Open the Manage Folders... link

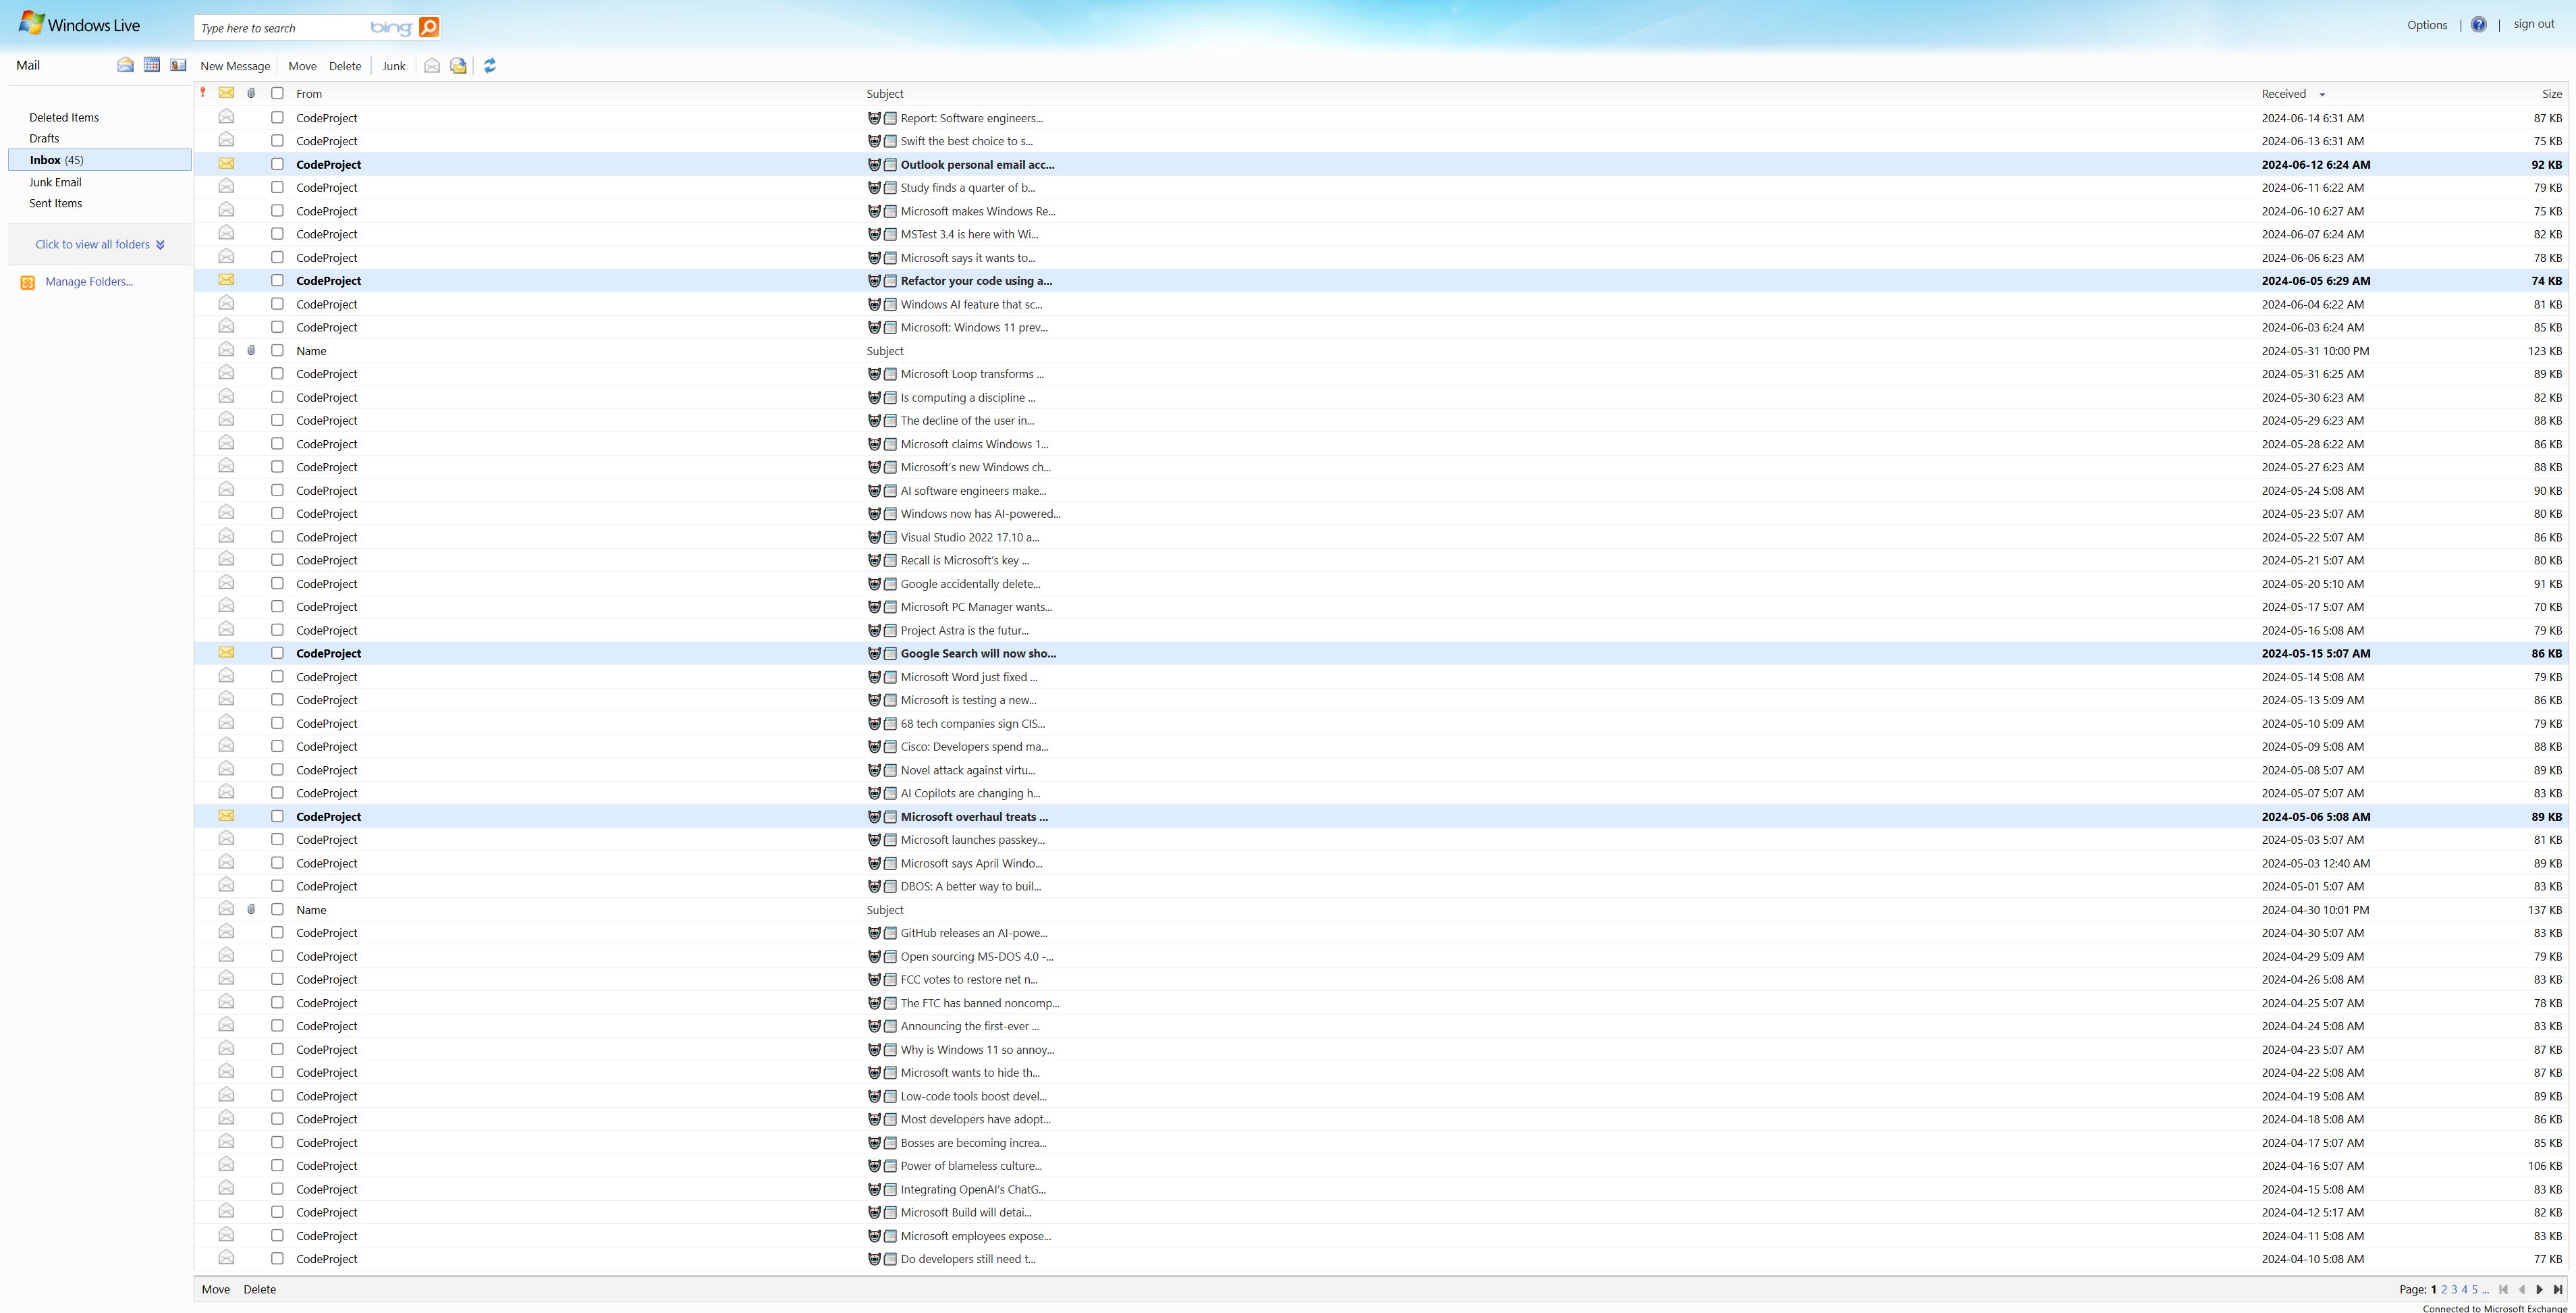[x=89, y=282]
